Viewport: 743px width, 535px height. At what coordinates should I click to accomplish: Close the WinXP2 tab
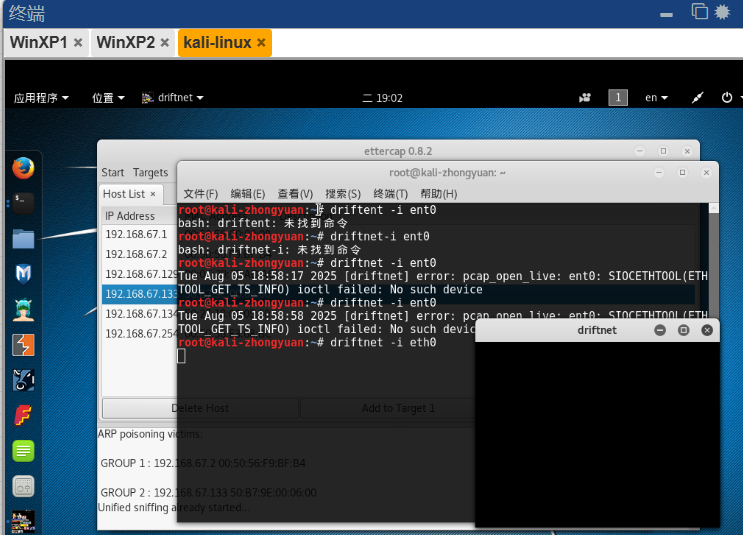point(165,43)
